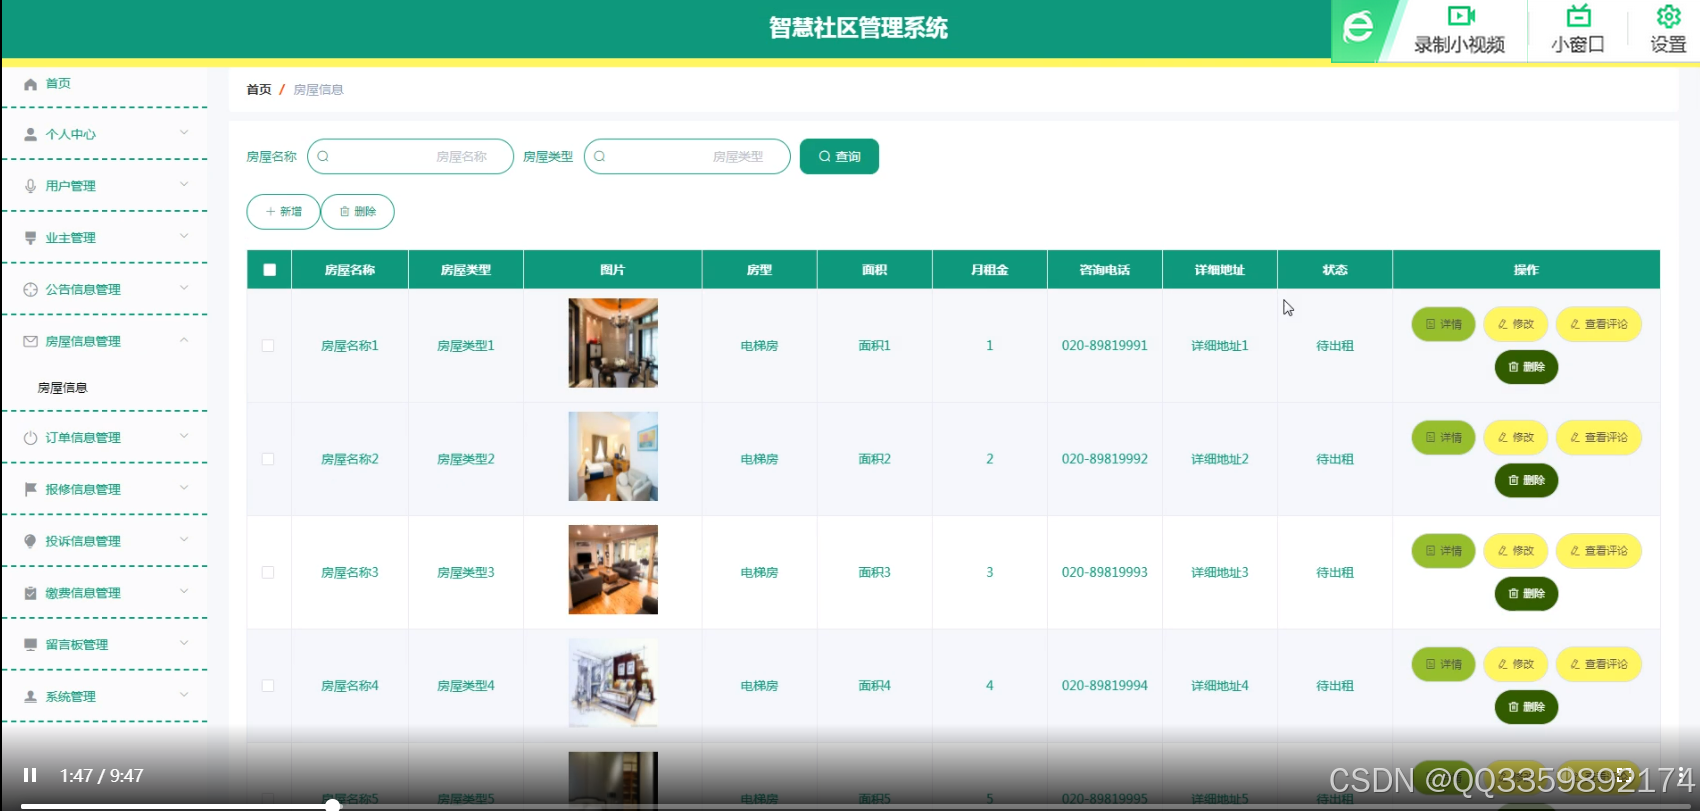This screenshot has height=811, width=1700.
Task: Click the browser e logo icon
Action: tap(1358, 27)
